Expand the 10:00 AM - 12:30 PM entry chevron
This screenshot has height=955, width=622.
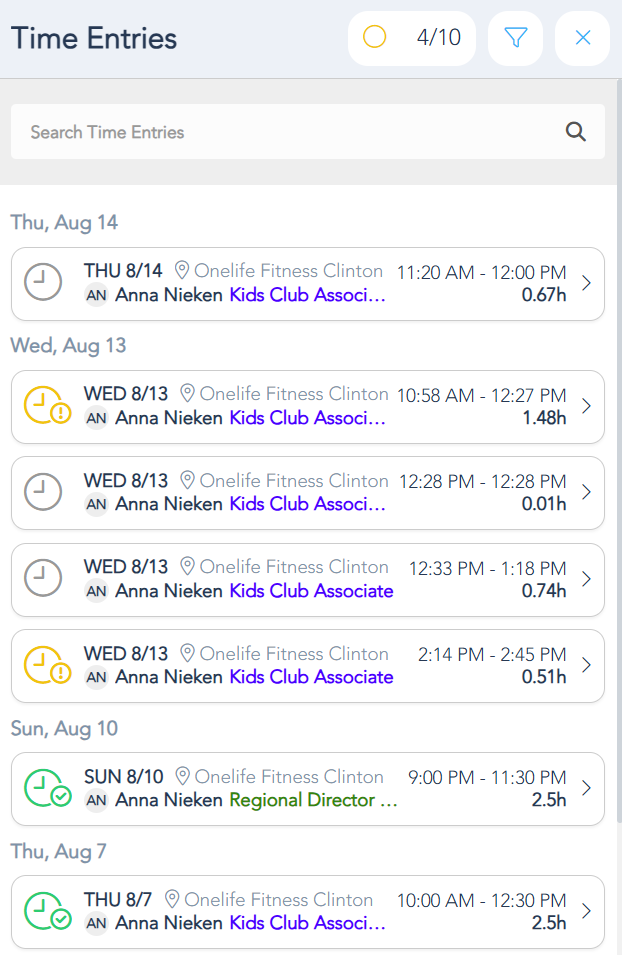tap(586, 912)
